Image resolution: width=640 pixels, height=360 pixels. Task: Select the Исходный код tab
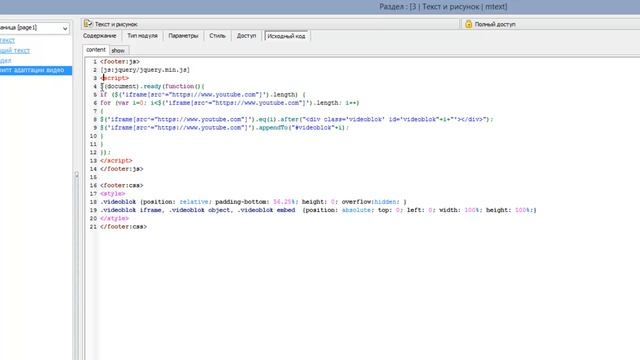[286, 36]
